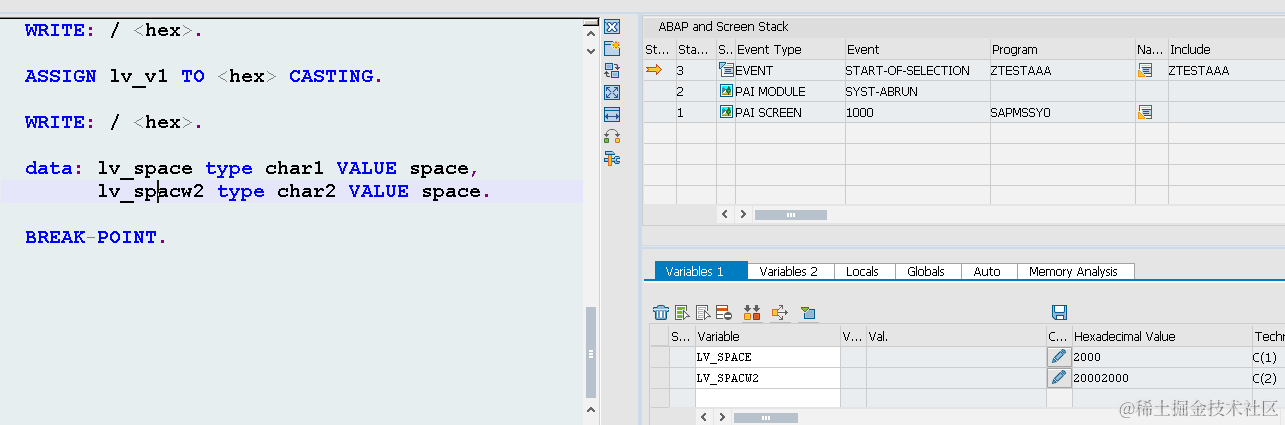Click the pencil edit icon for LV_SPACE
This screenshot has width=1285, height=425.
[x=1059, y=356]
